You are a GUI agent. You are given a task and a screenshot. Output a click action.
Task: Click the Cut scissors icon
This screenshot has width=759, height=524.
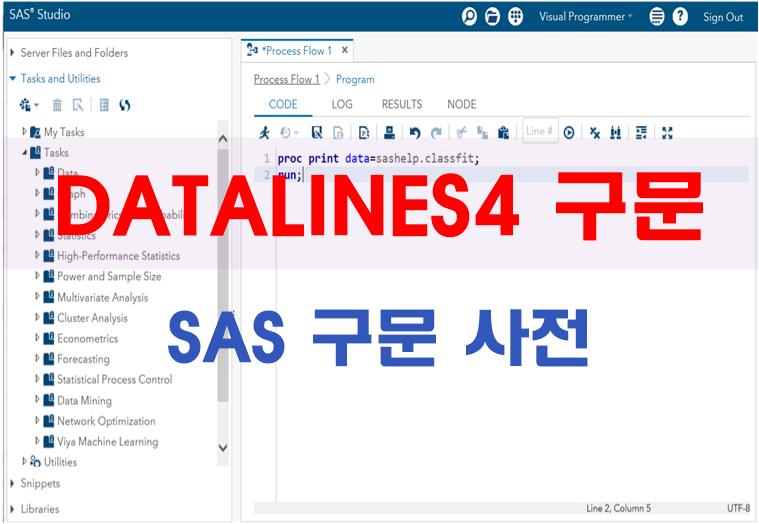coord(461,132)
